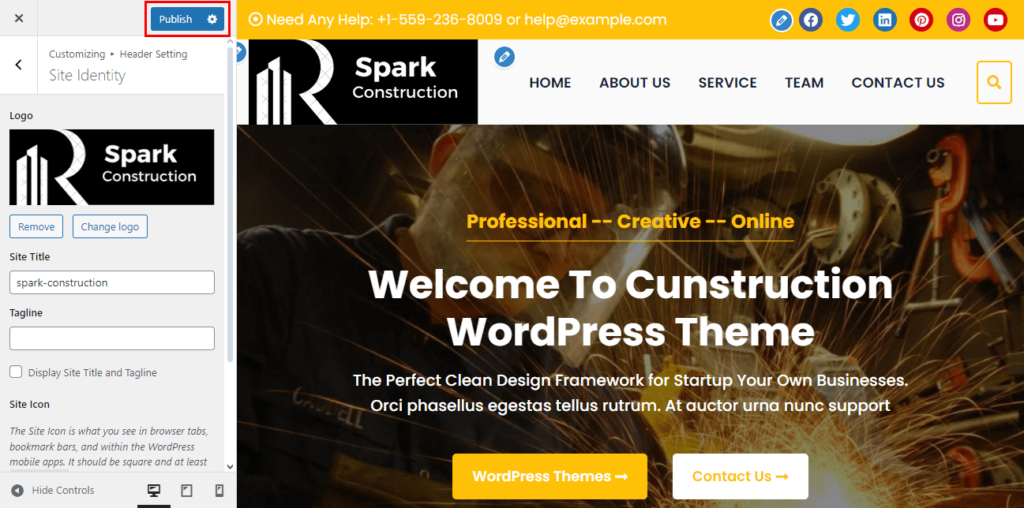The height and width of the screenshot is (508, 1024).
Task: Open the CONTACT US menu item
Action: pyautogui.click(x=898, y=83)
